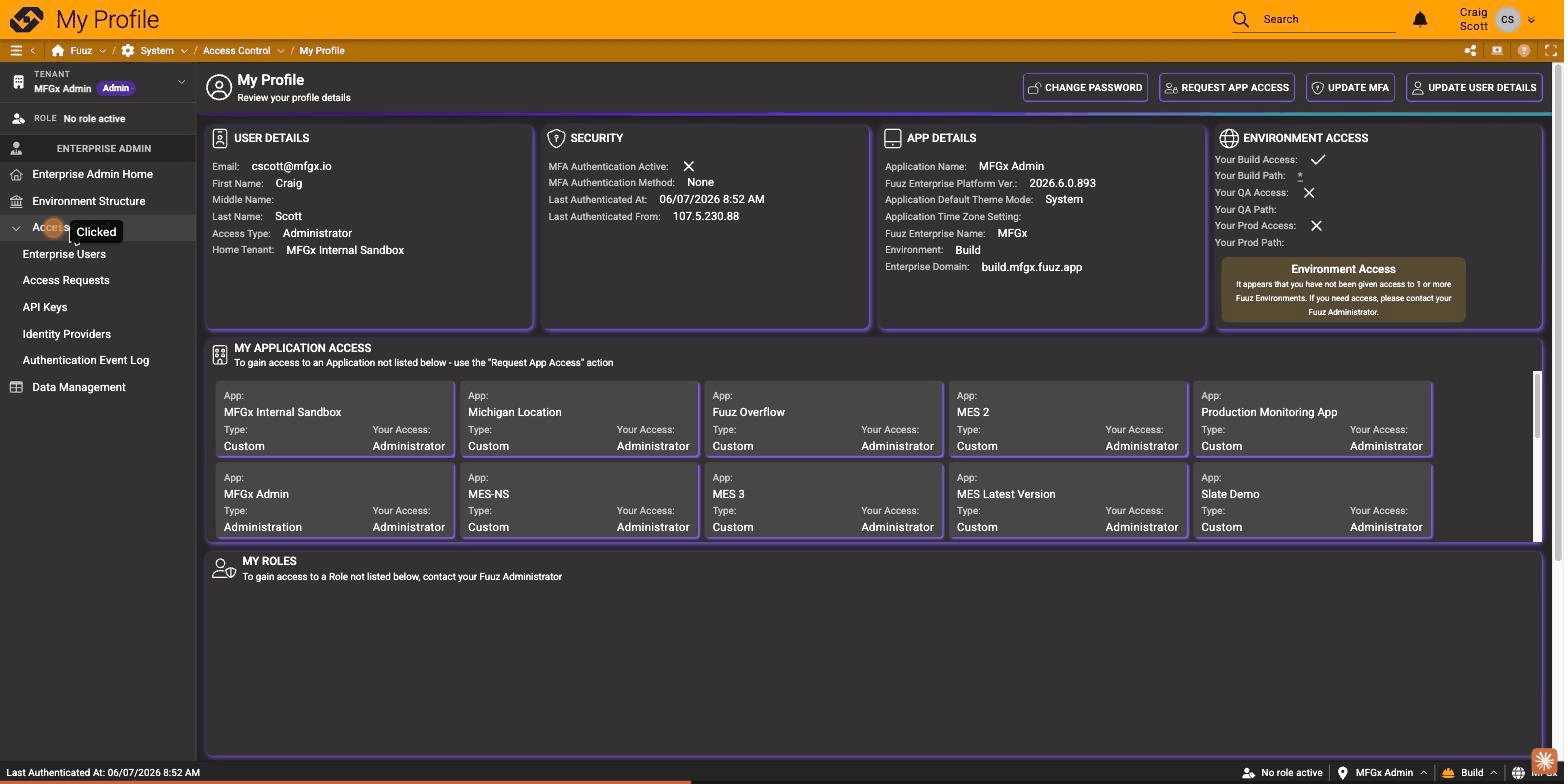The image size is (1568, 784).
Task: Open Data Management section
Action: pos(79,388)
